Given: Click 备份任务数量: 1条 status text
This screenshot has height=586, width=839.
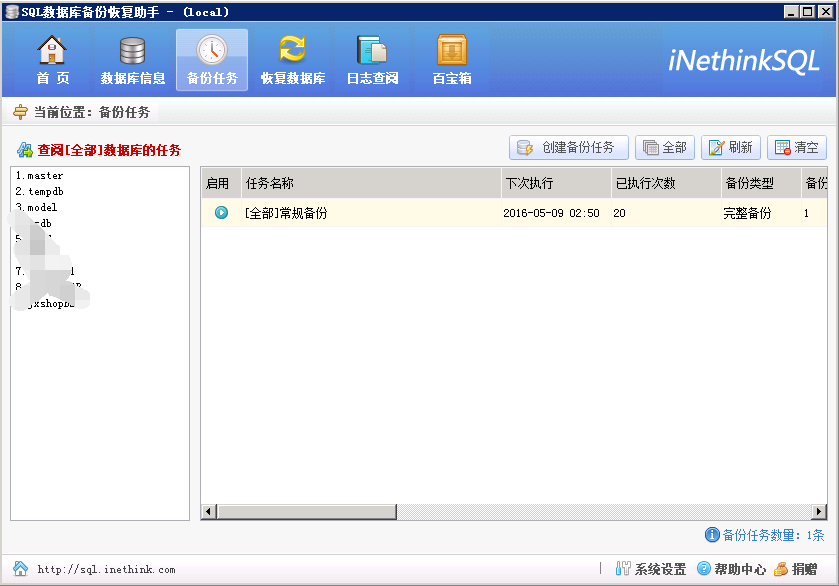Looking at the screenshot, I should [773, 535].
